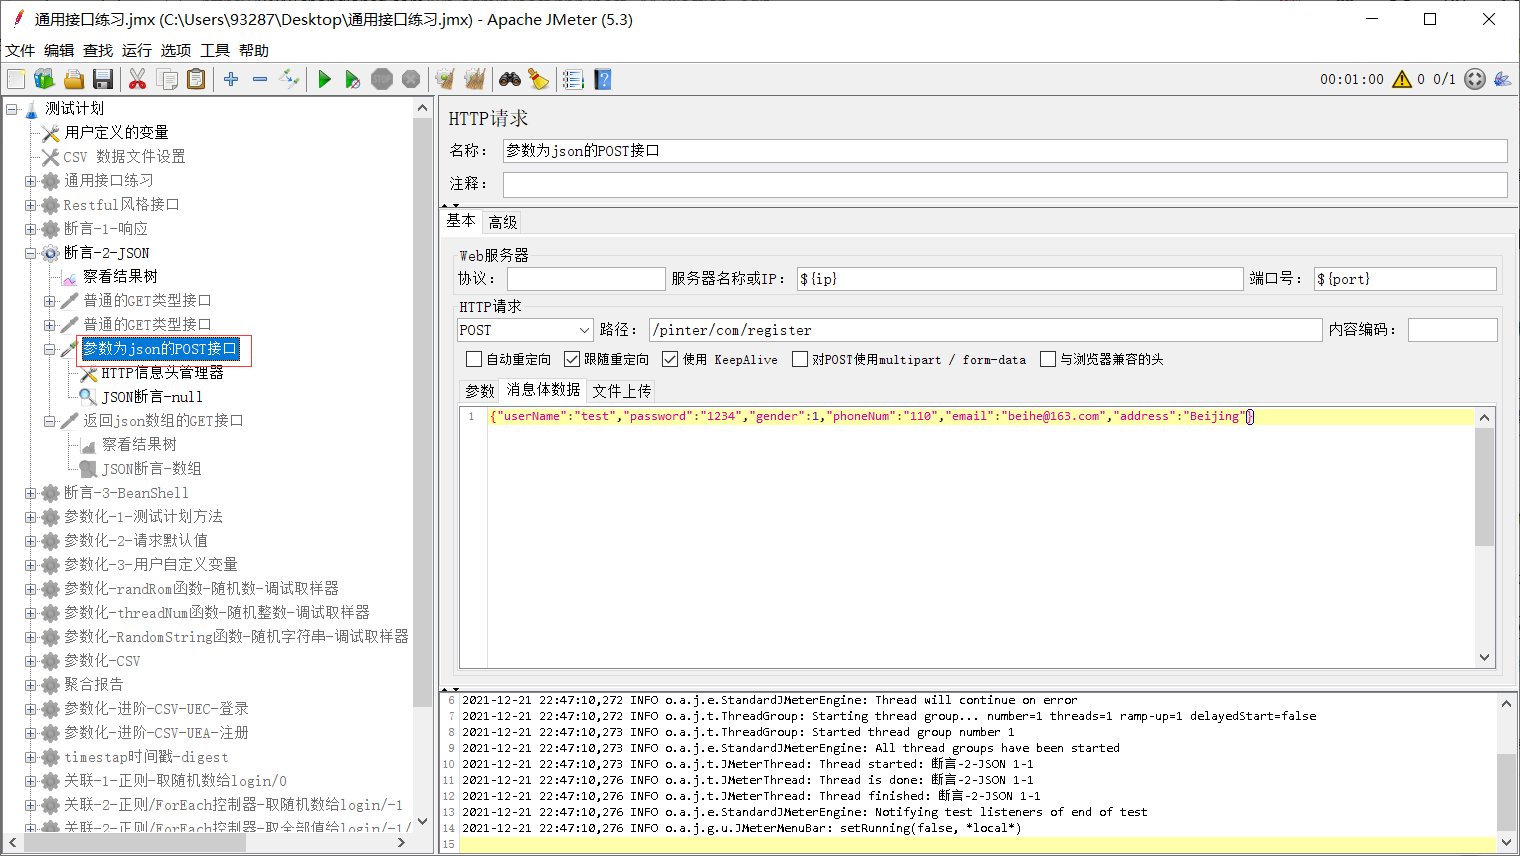Click the 服务器名称或IP field

pyautogui.click(x=1020, y=279)
